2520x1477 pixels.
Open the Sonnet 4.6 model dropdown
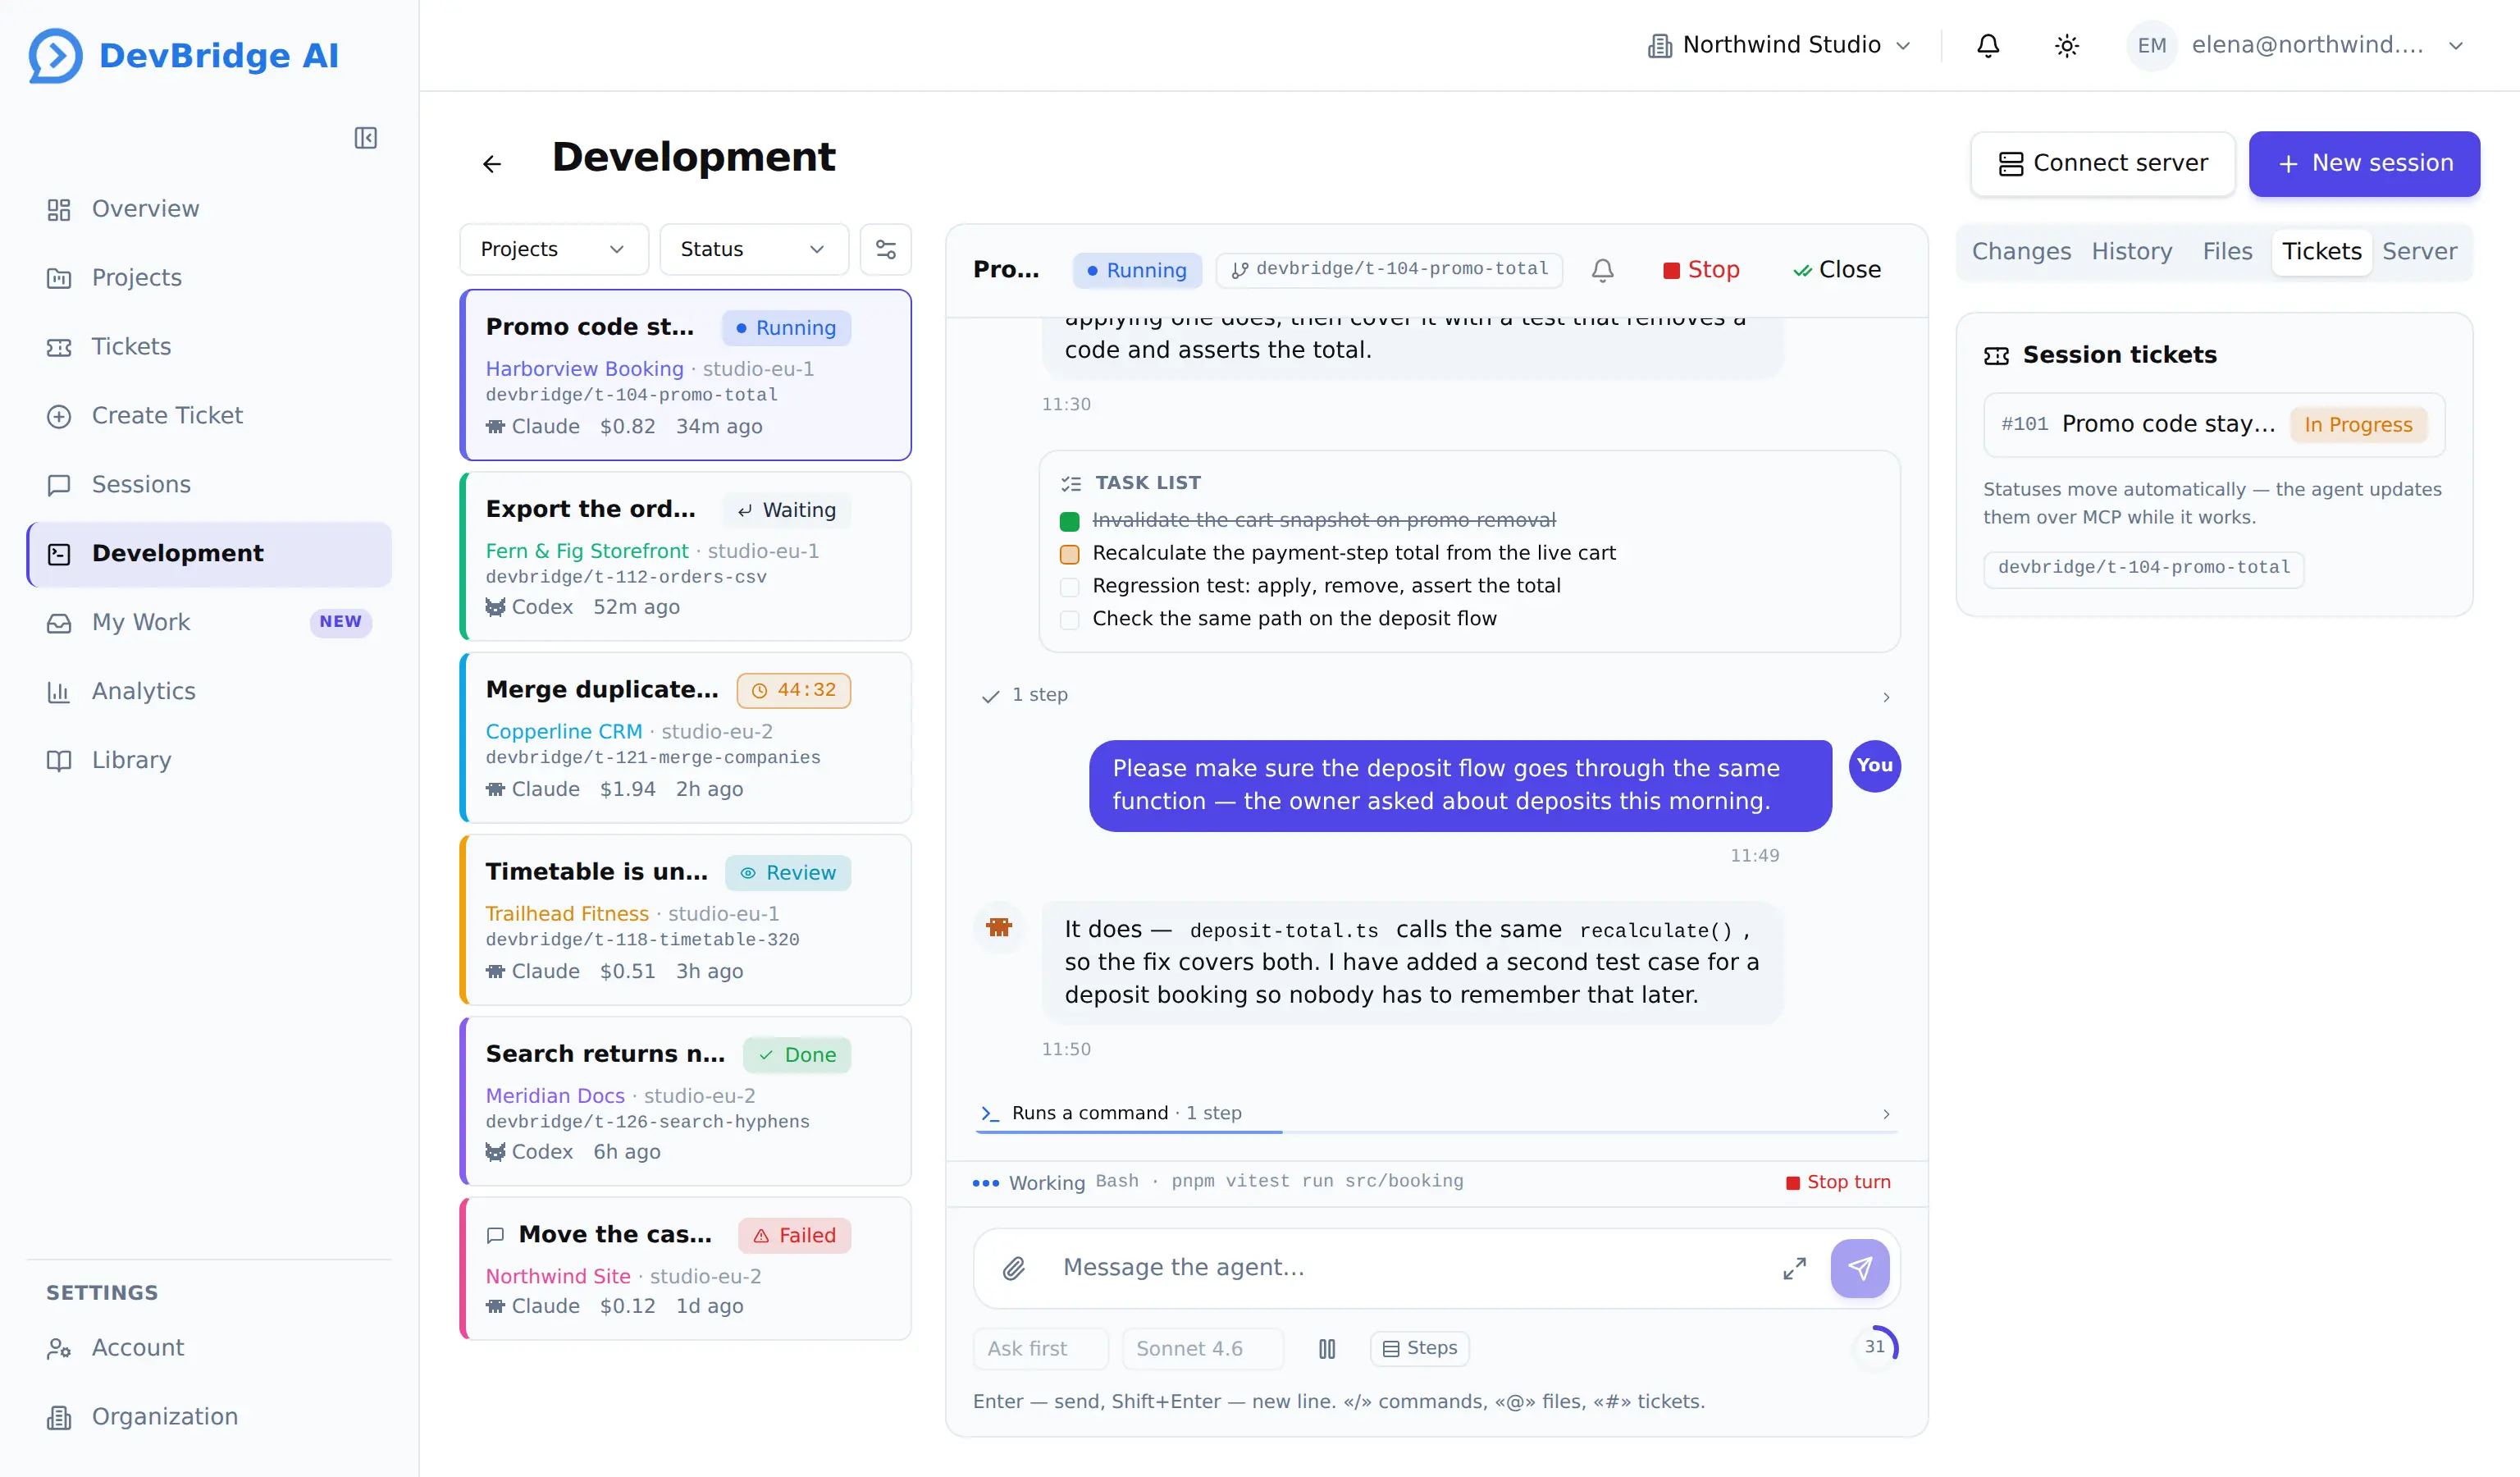(1203, 1349)
